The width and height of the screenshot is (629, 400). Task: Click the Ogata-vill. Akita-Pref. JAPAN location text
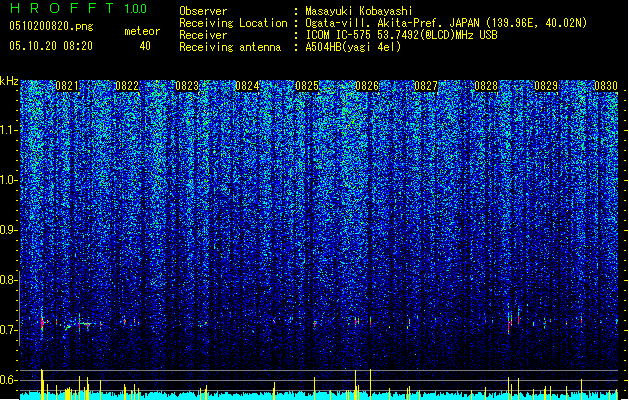446,23
